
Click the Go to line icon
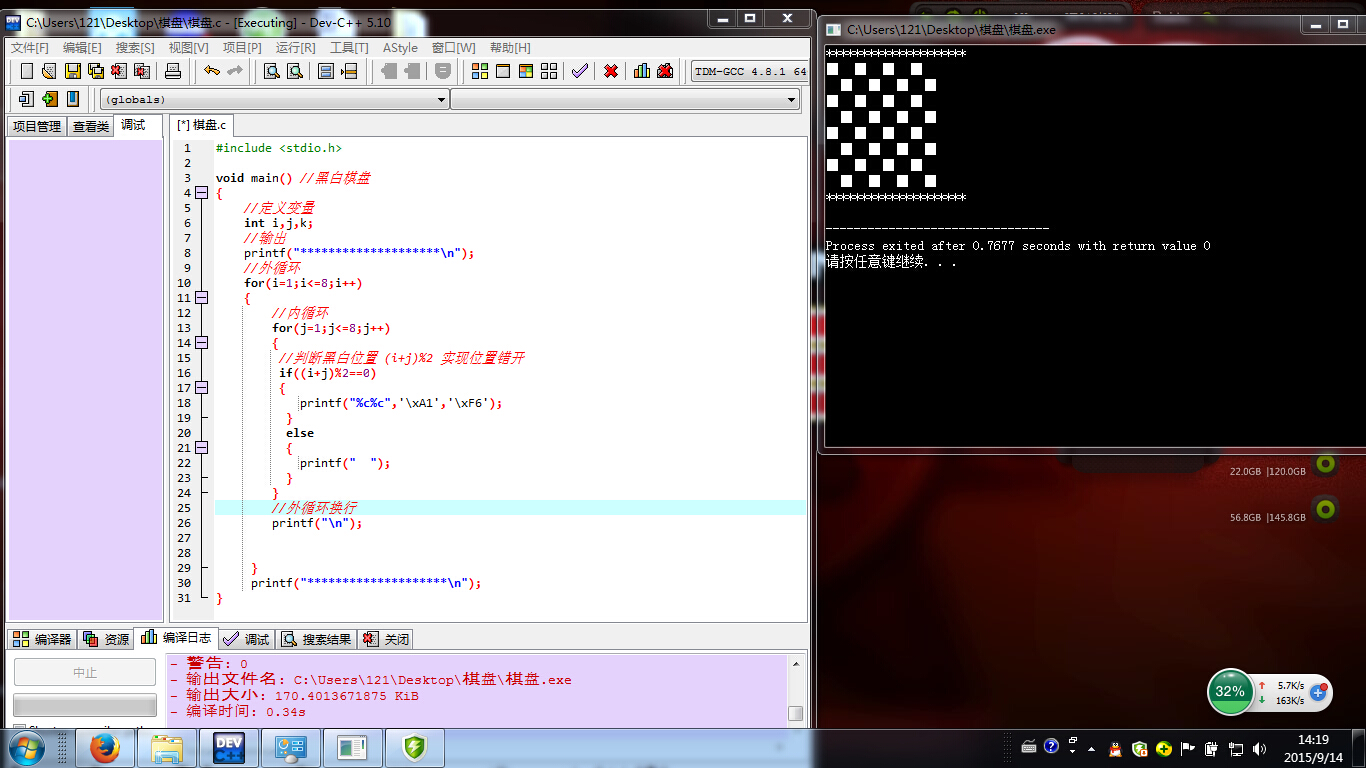click(x=349, y=71)
